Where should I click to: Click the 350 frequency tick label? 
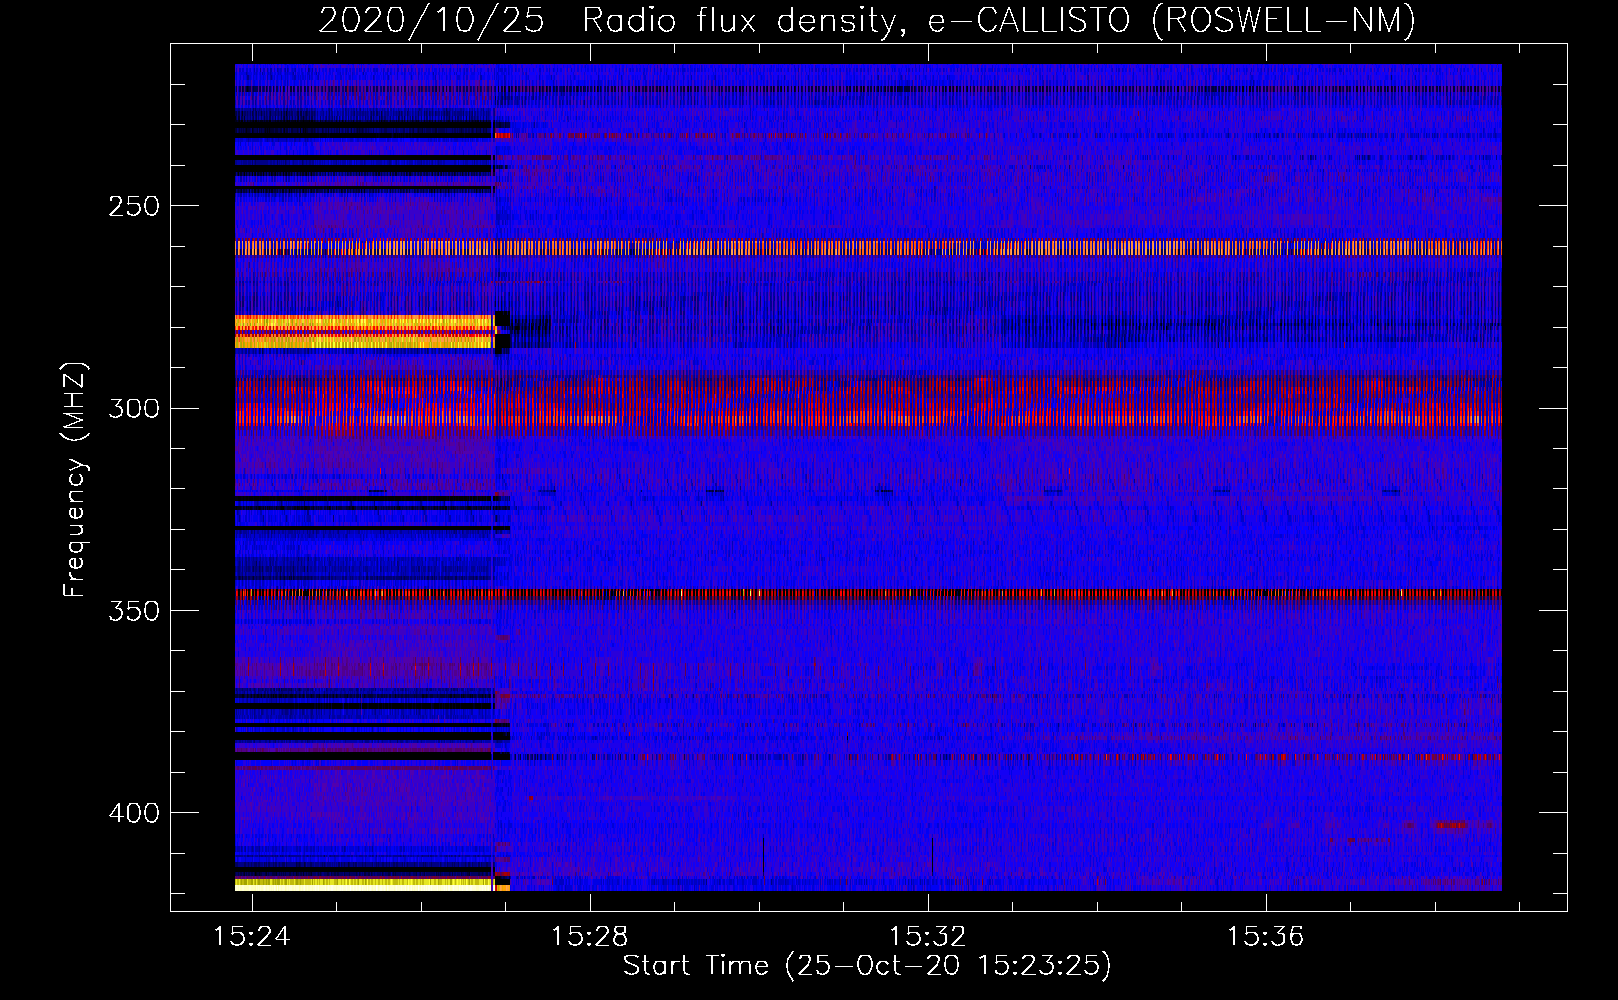click(134, 611)
